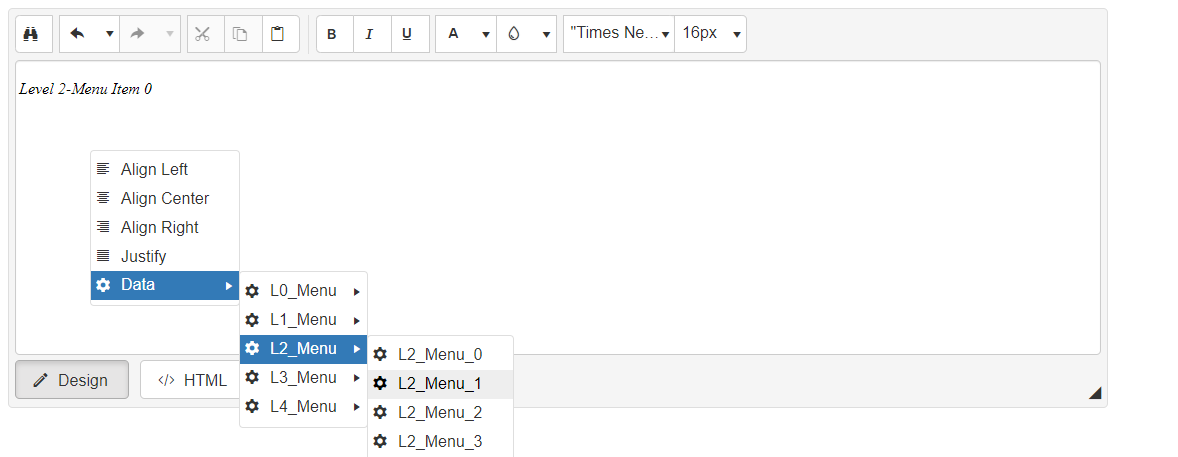Screen dimensions: 1178x457
Task: Expand the Undo history dropdown arrow
Action: [109, 34]
